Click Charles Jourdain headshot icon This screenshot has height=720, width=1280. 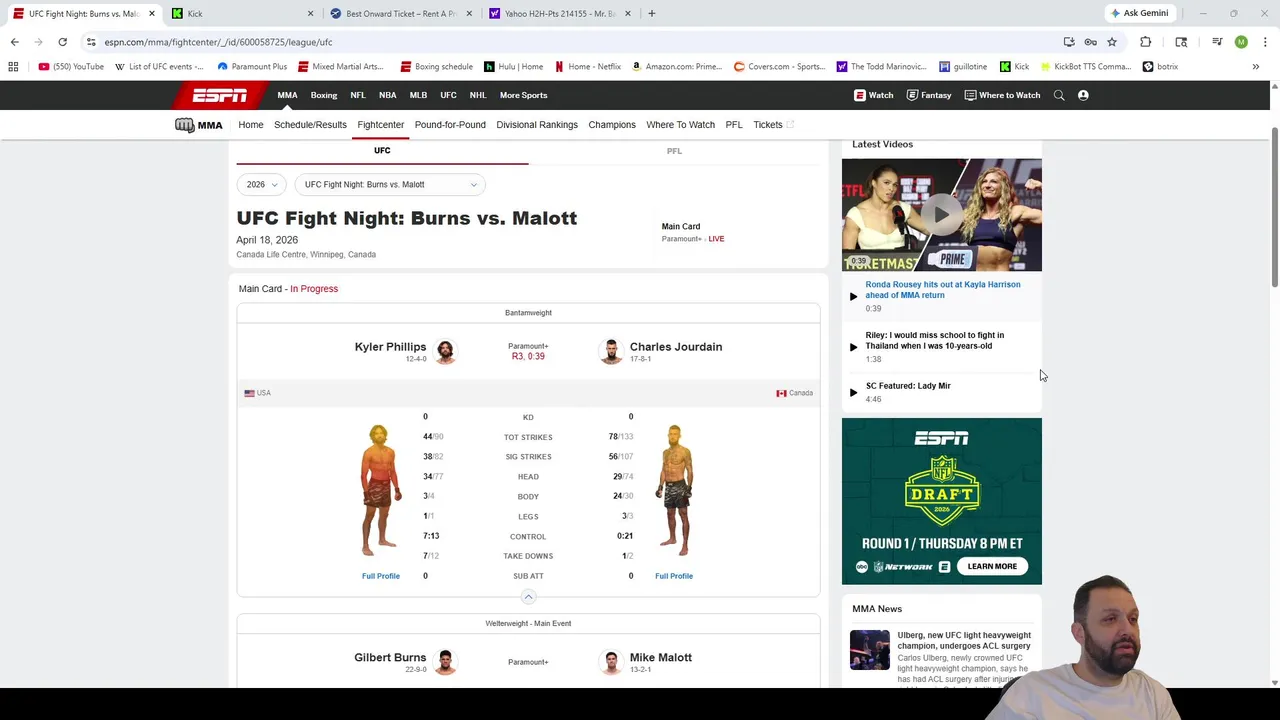pos(611,351)
